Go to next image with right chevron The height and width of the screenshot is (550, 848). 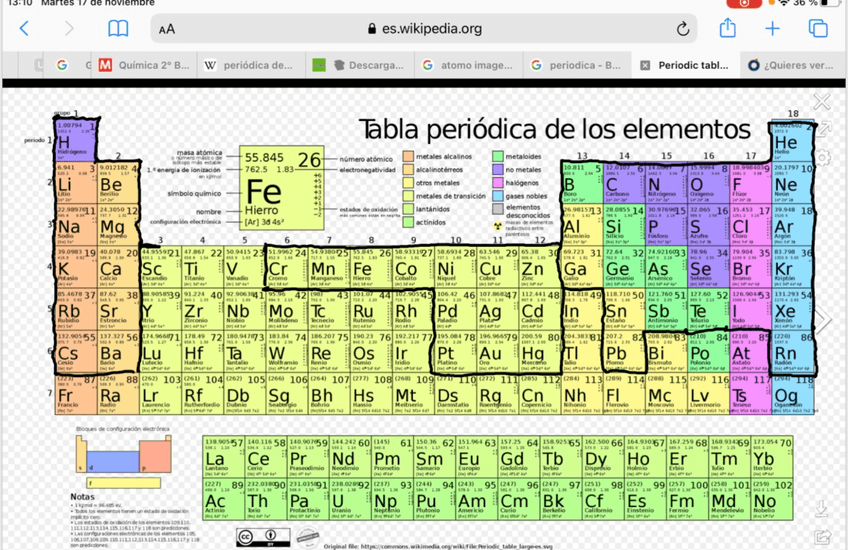(824, 321)
